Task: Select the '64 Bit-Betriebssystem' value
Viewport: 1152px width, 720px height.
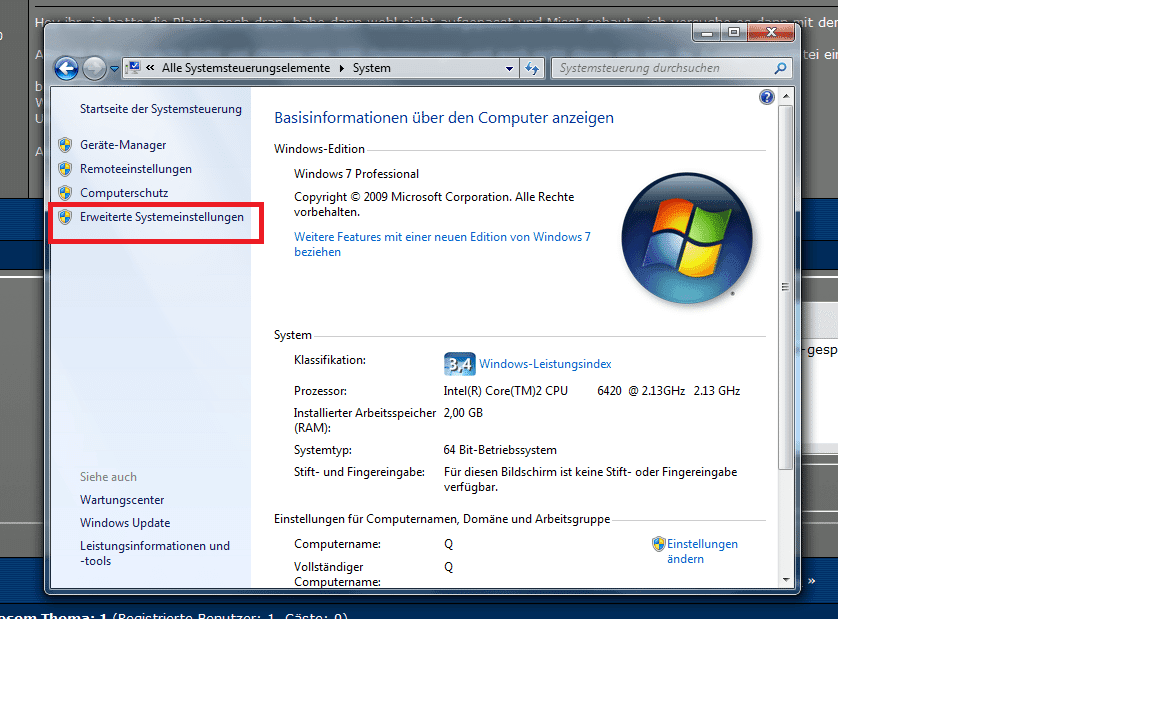Action: (500, 450)
